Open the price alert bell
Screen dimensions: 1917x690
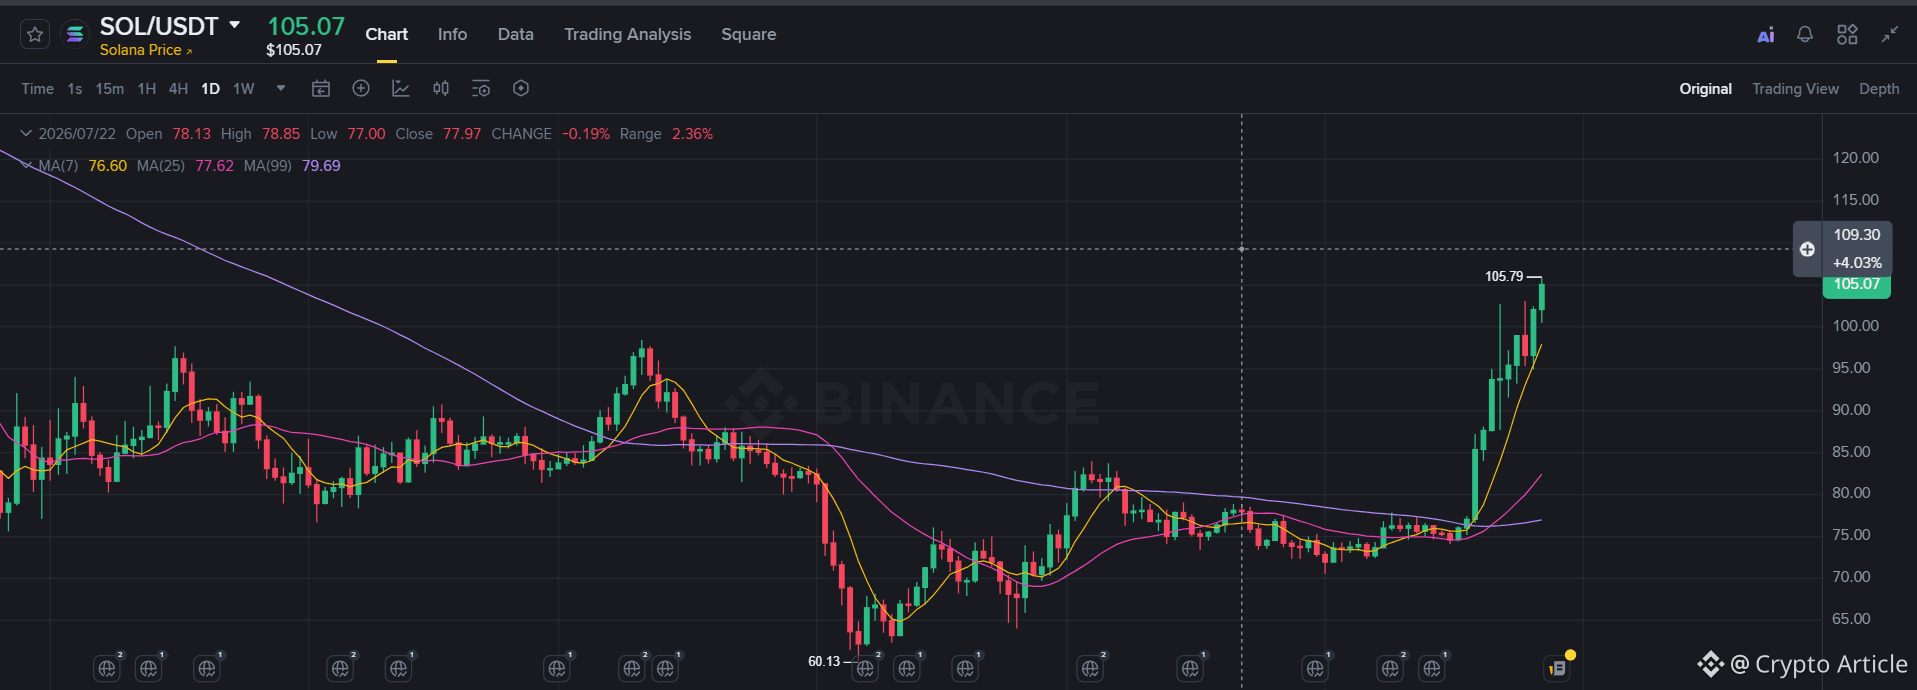1805,35
